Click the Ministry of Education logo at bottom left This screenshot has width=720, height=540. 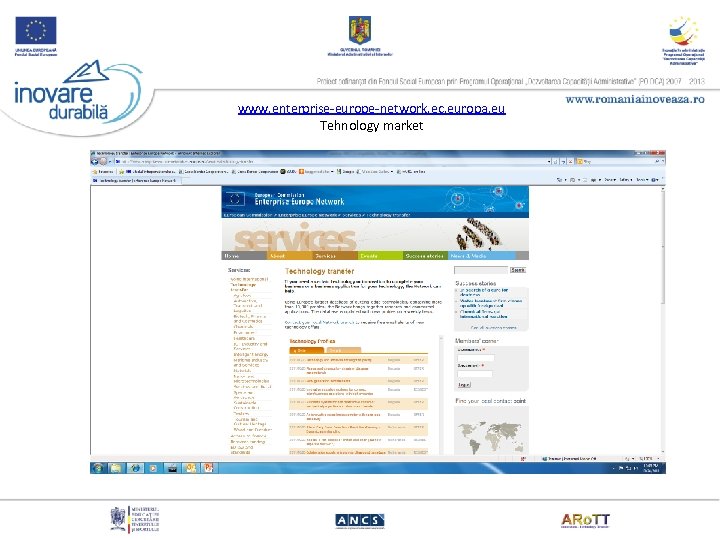pos(135,520)
